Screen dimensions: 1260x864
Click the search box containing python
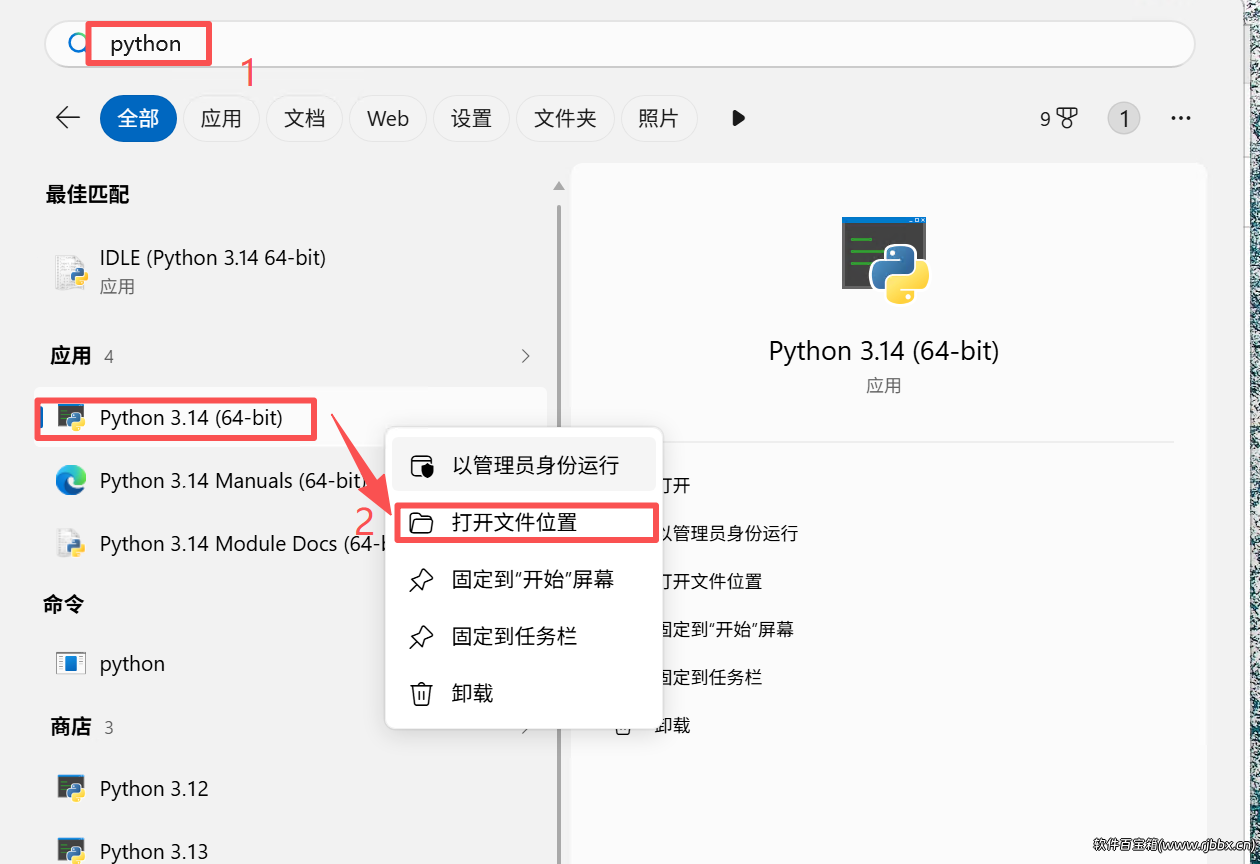click(620, 44)
